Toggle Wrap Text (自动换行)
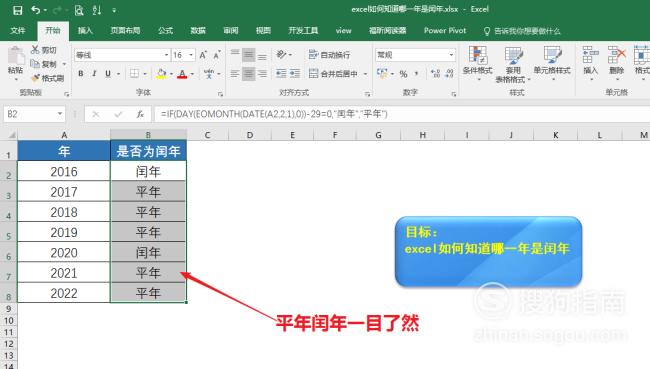 tap(330, 55)
